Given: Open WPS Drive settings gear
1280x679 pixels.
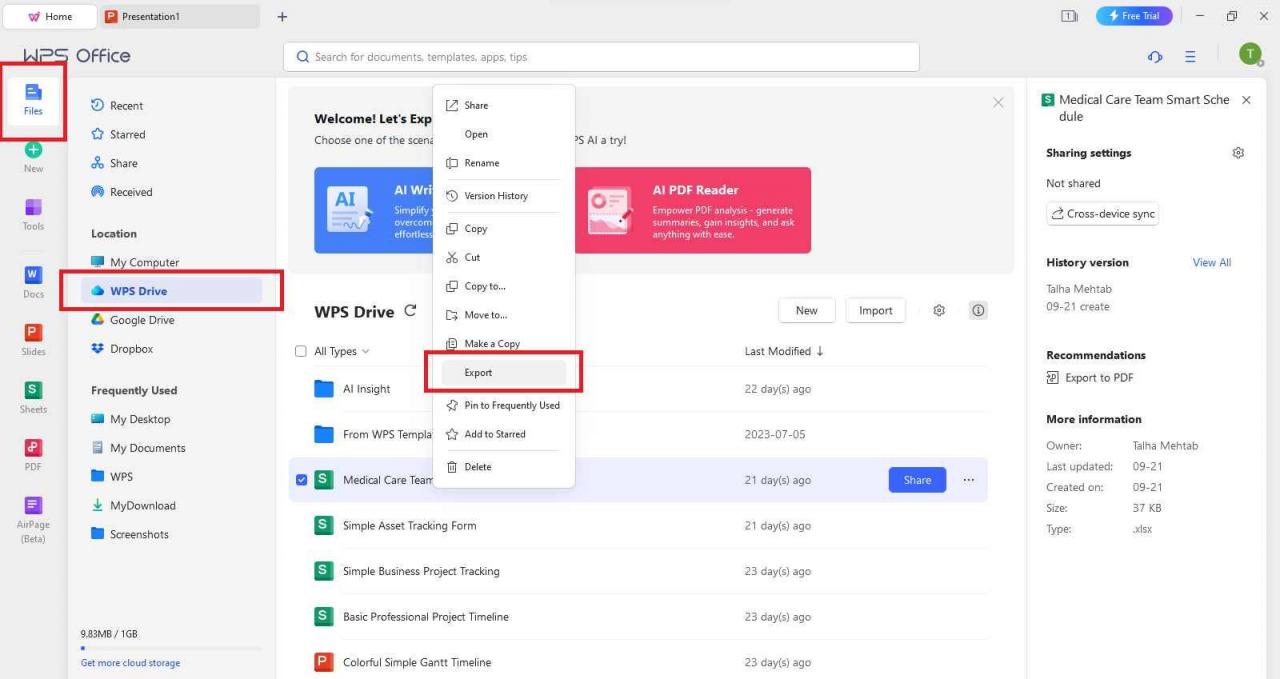Looking at the screenshot, I should [939, 310].
